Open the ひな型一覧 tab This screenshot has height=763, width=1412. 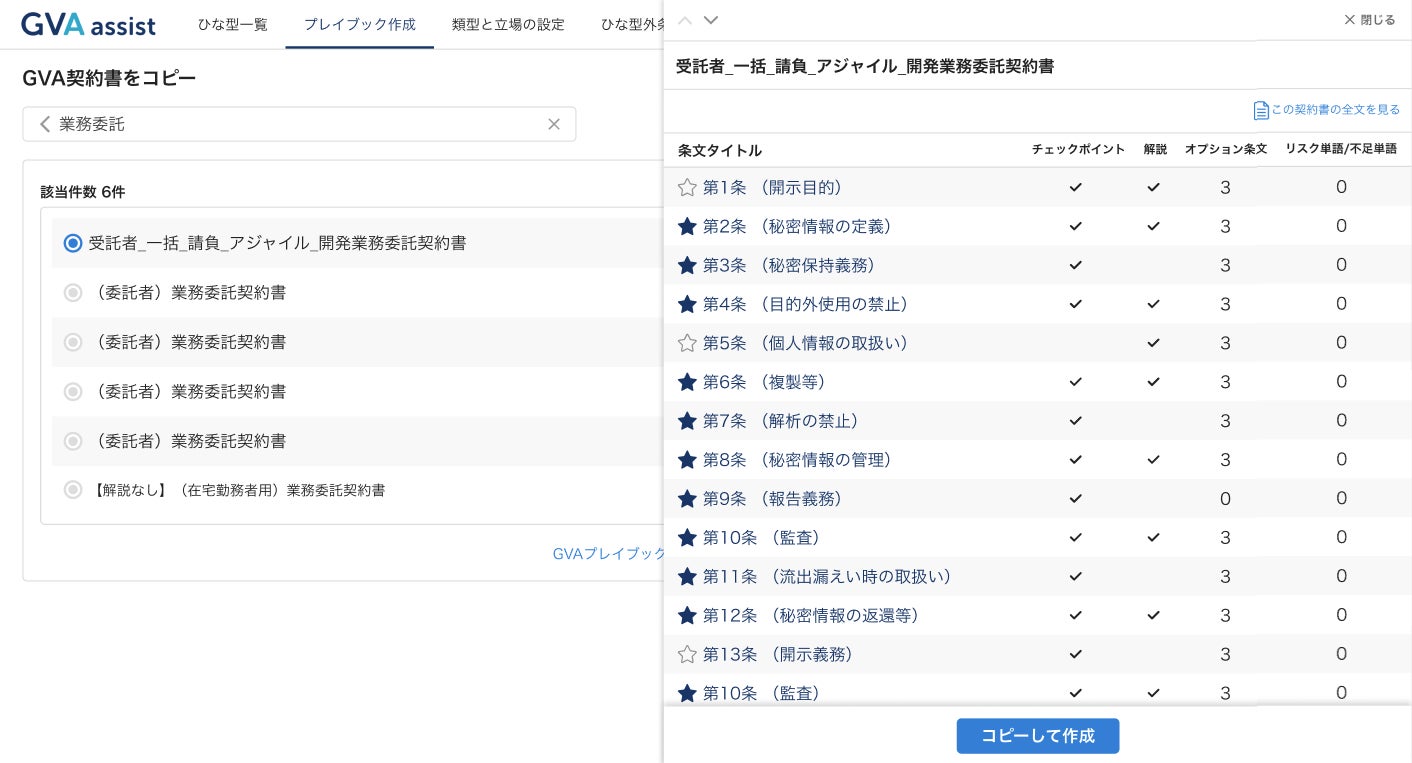coord(232,24)
